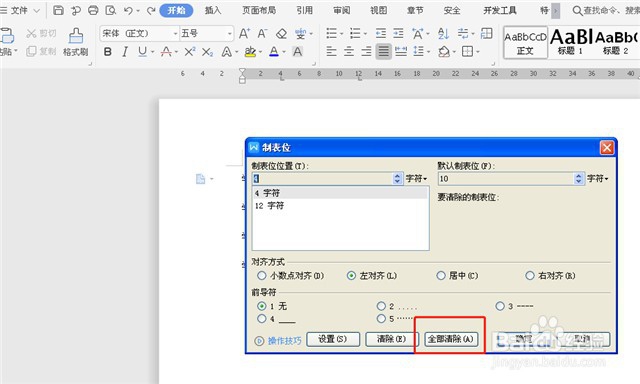The width and height of the screenshot is (640, 384).
Task: Select center (居中) alignment radio
Action: [441, 276]
